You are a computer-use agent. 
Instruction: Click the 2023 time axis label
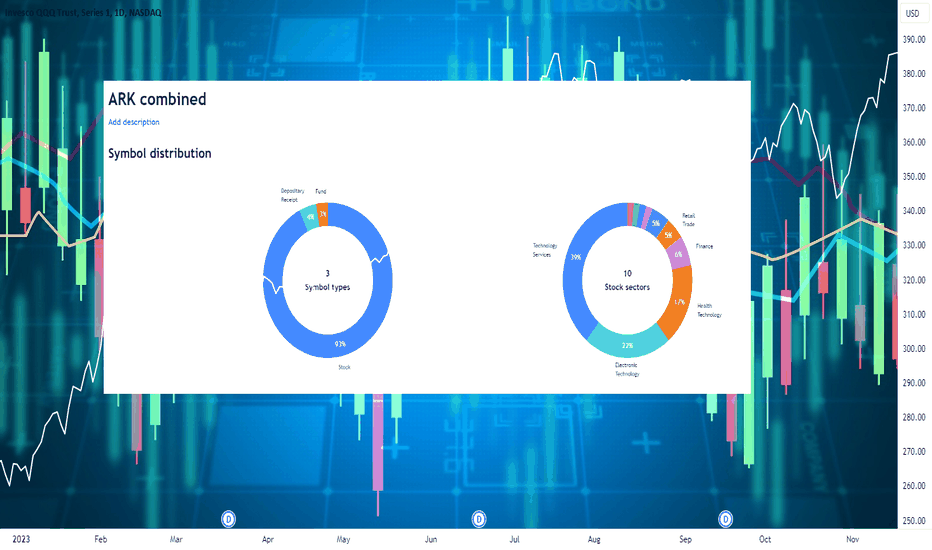tap(21, 539)
